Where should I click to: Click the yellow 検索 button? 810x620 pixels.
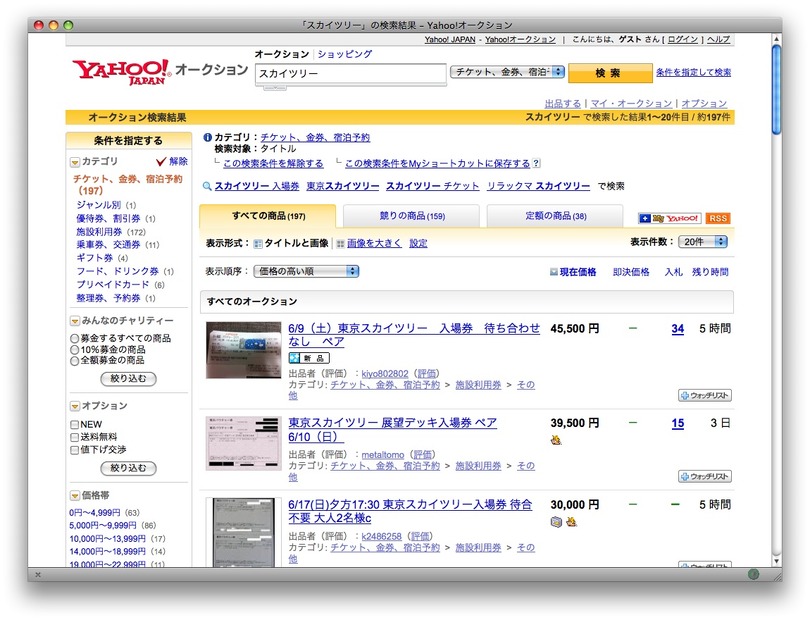[x=610, y=73]
